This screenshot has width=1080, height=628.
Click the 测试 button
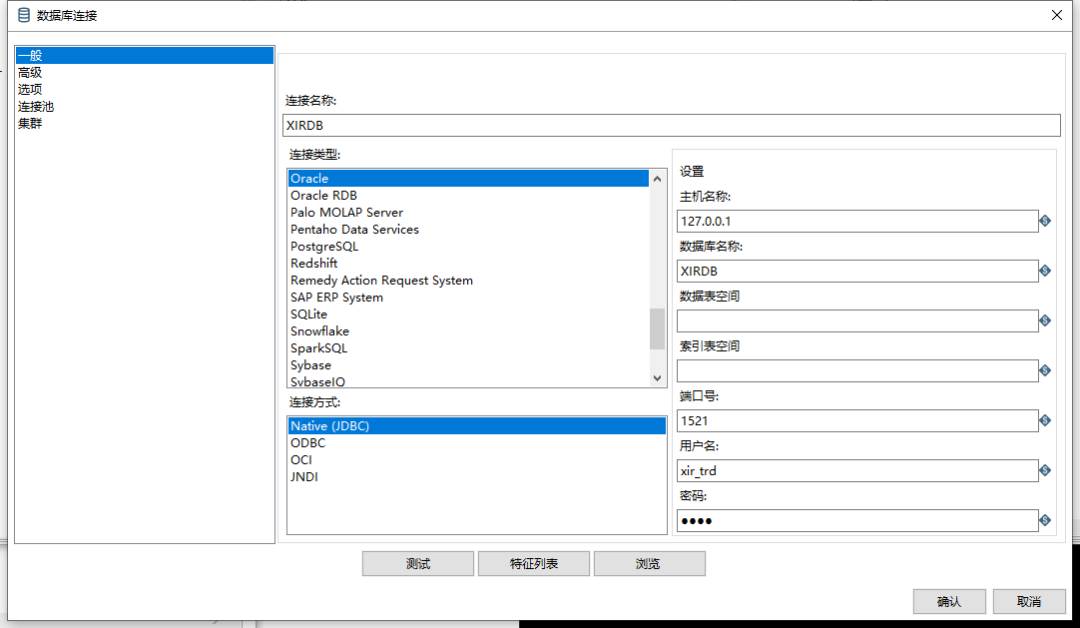coord(418,563)
